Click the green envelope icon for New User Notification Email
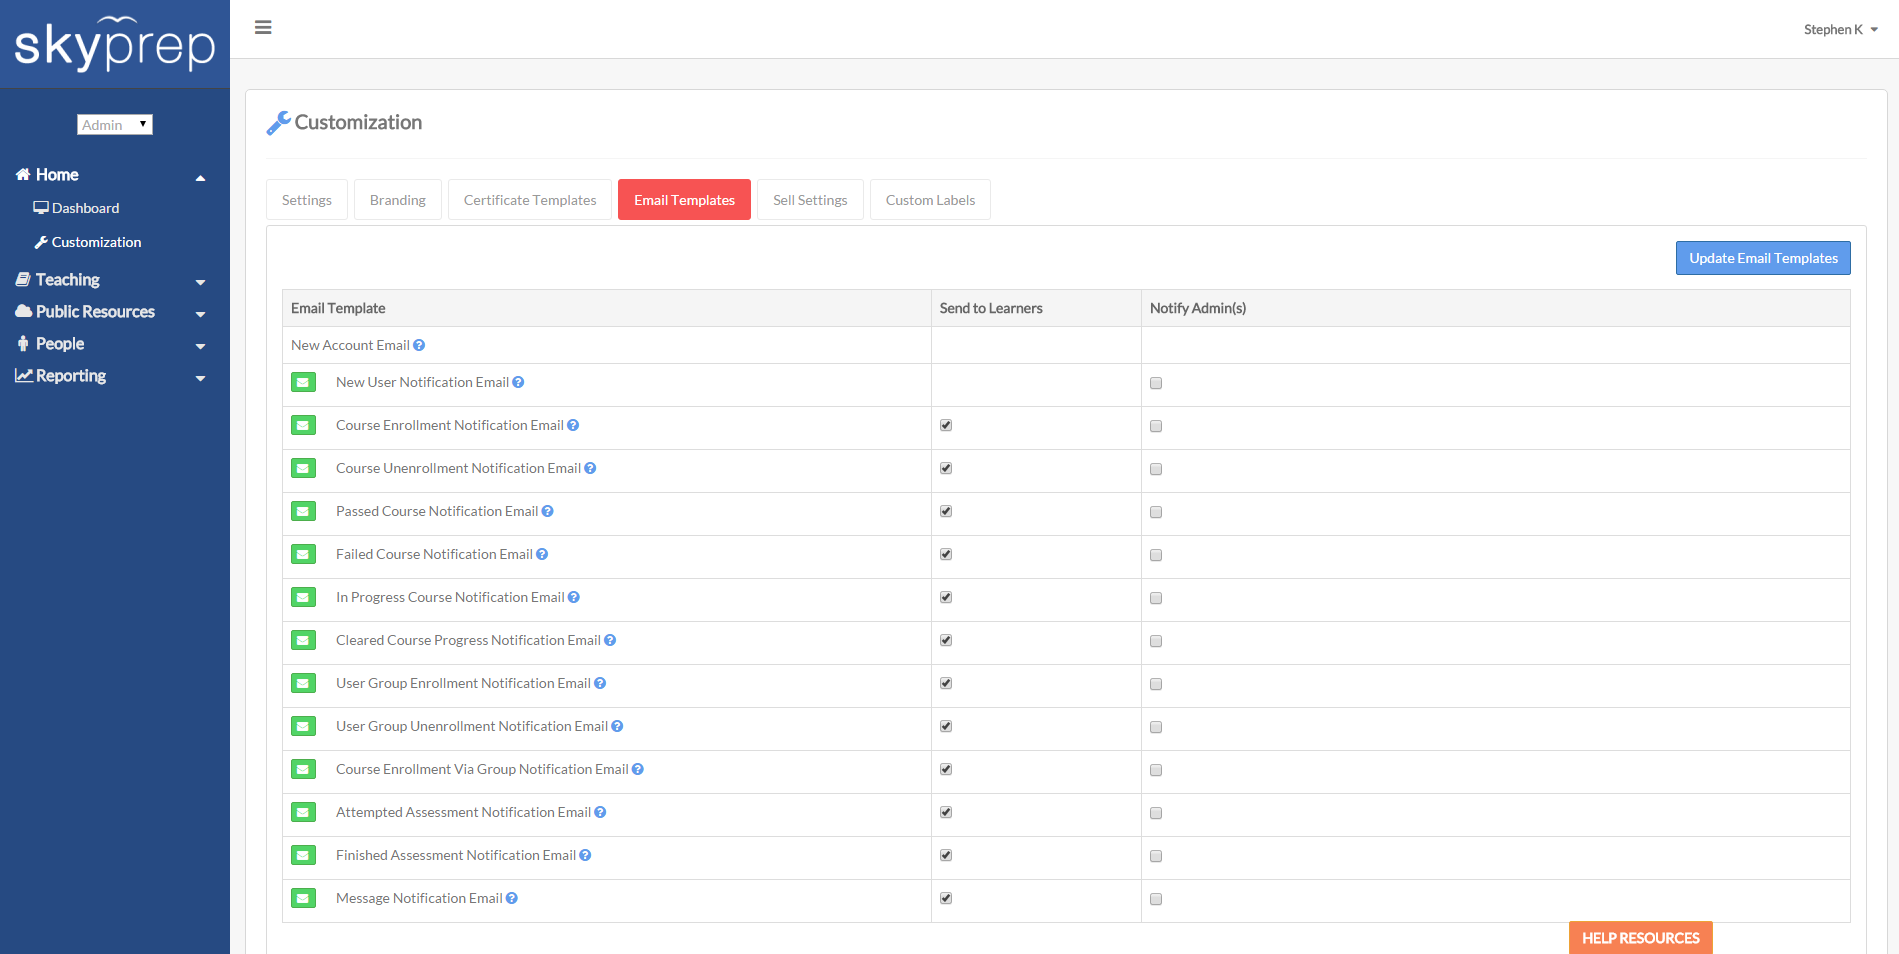The image size is (1899, 954). (x=303, y=382)
